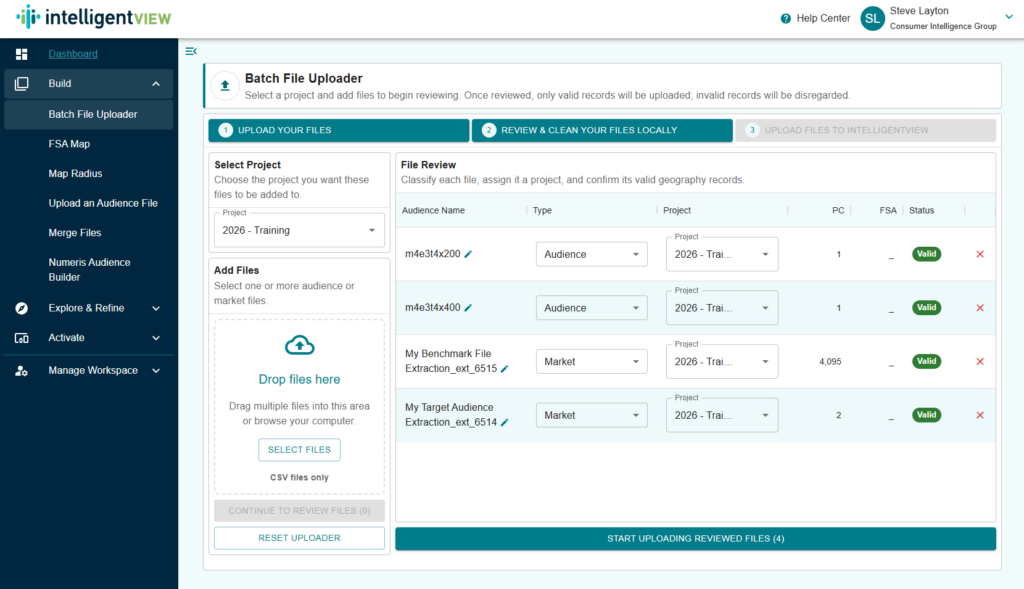The height and width of the screenshot is (589, 1024).
Task: Click the PC column header
Action: tap(838, 210)
